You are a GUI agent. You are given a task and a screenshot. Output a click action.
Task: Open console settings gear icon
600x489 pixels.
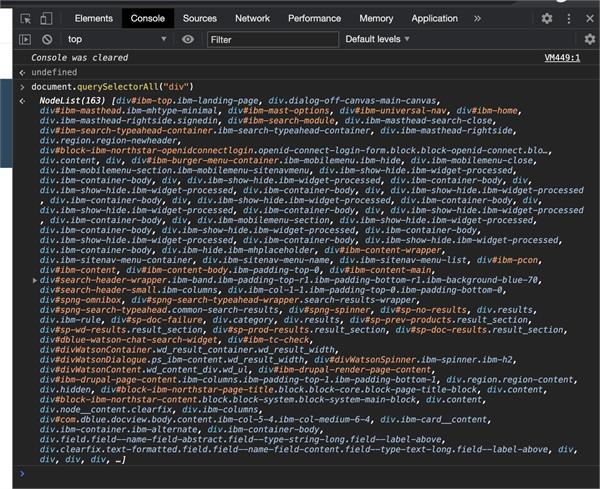[590, 39]
